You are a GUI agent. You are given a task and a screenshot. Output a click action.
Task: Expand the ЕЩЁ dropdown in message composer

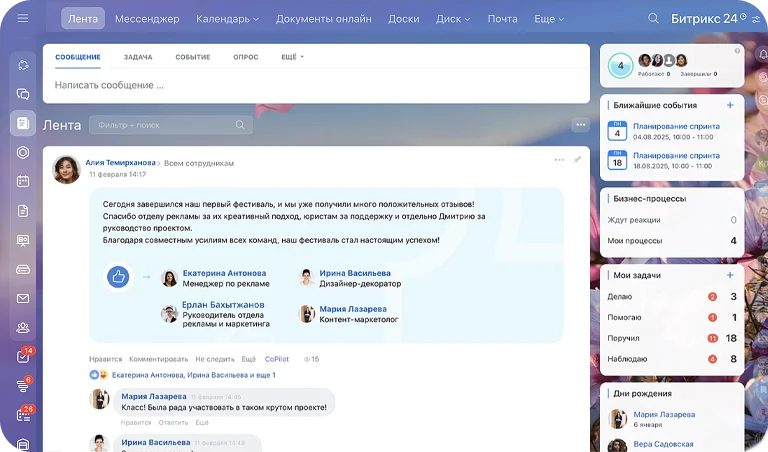(x=292, y=57)
